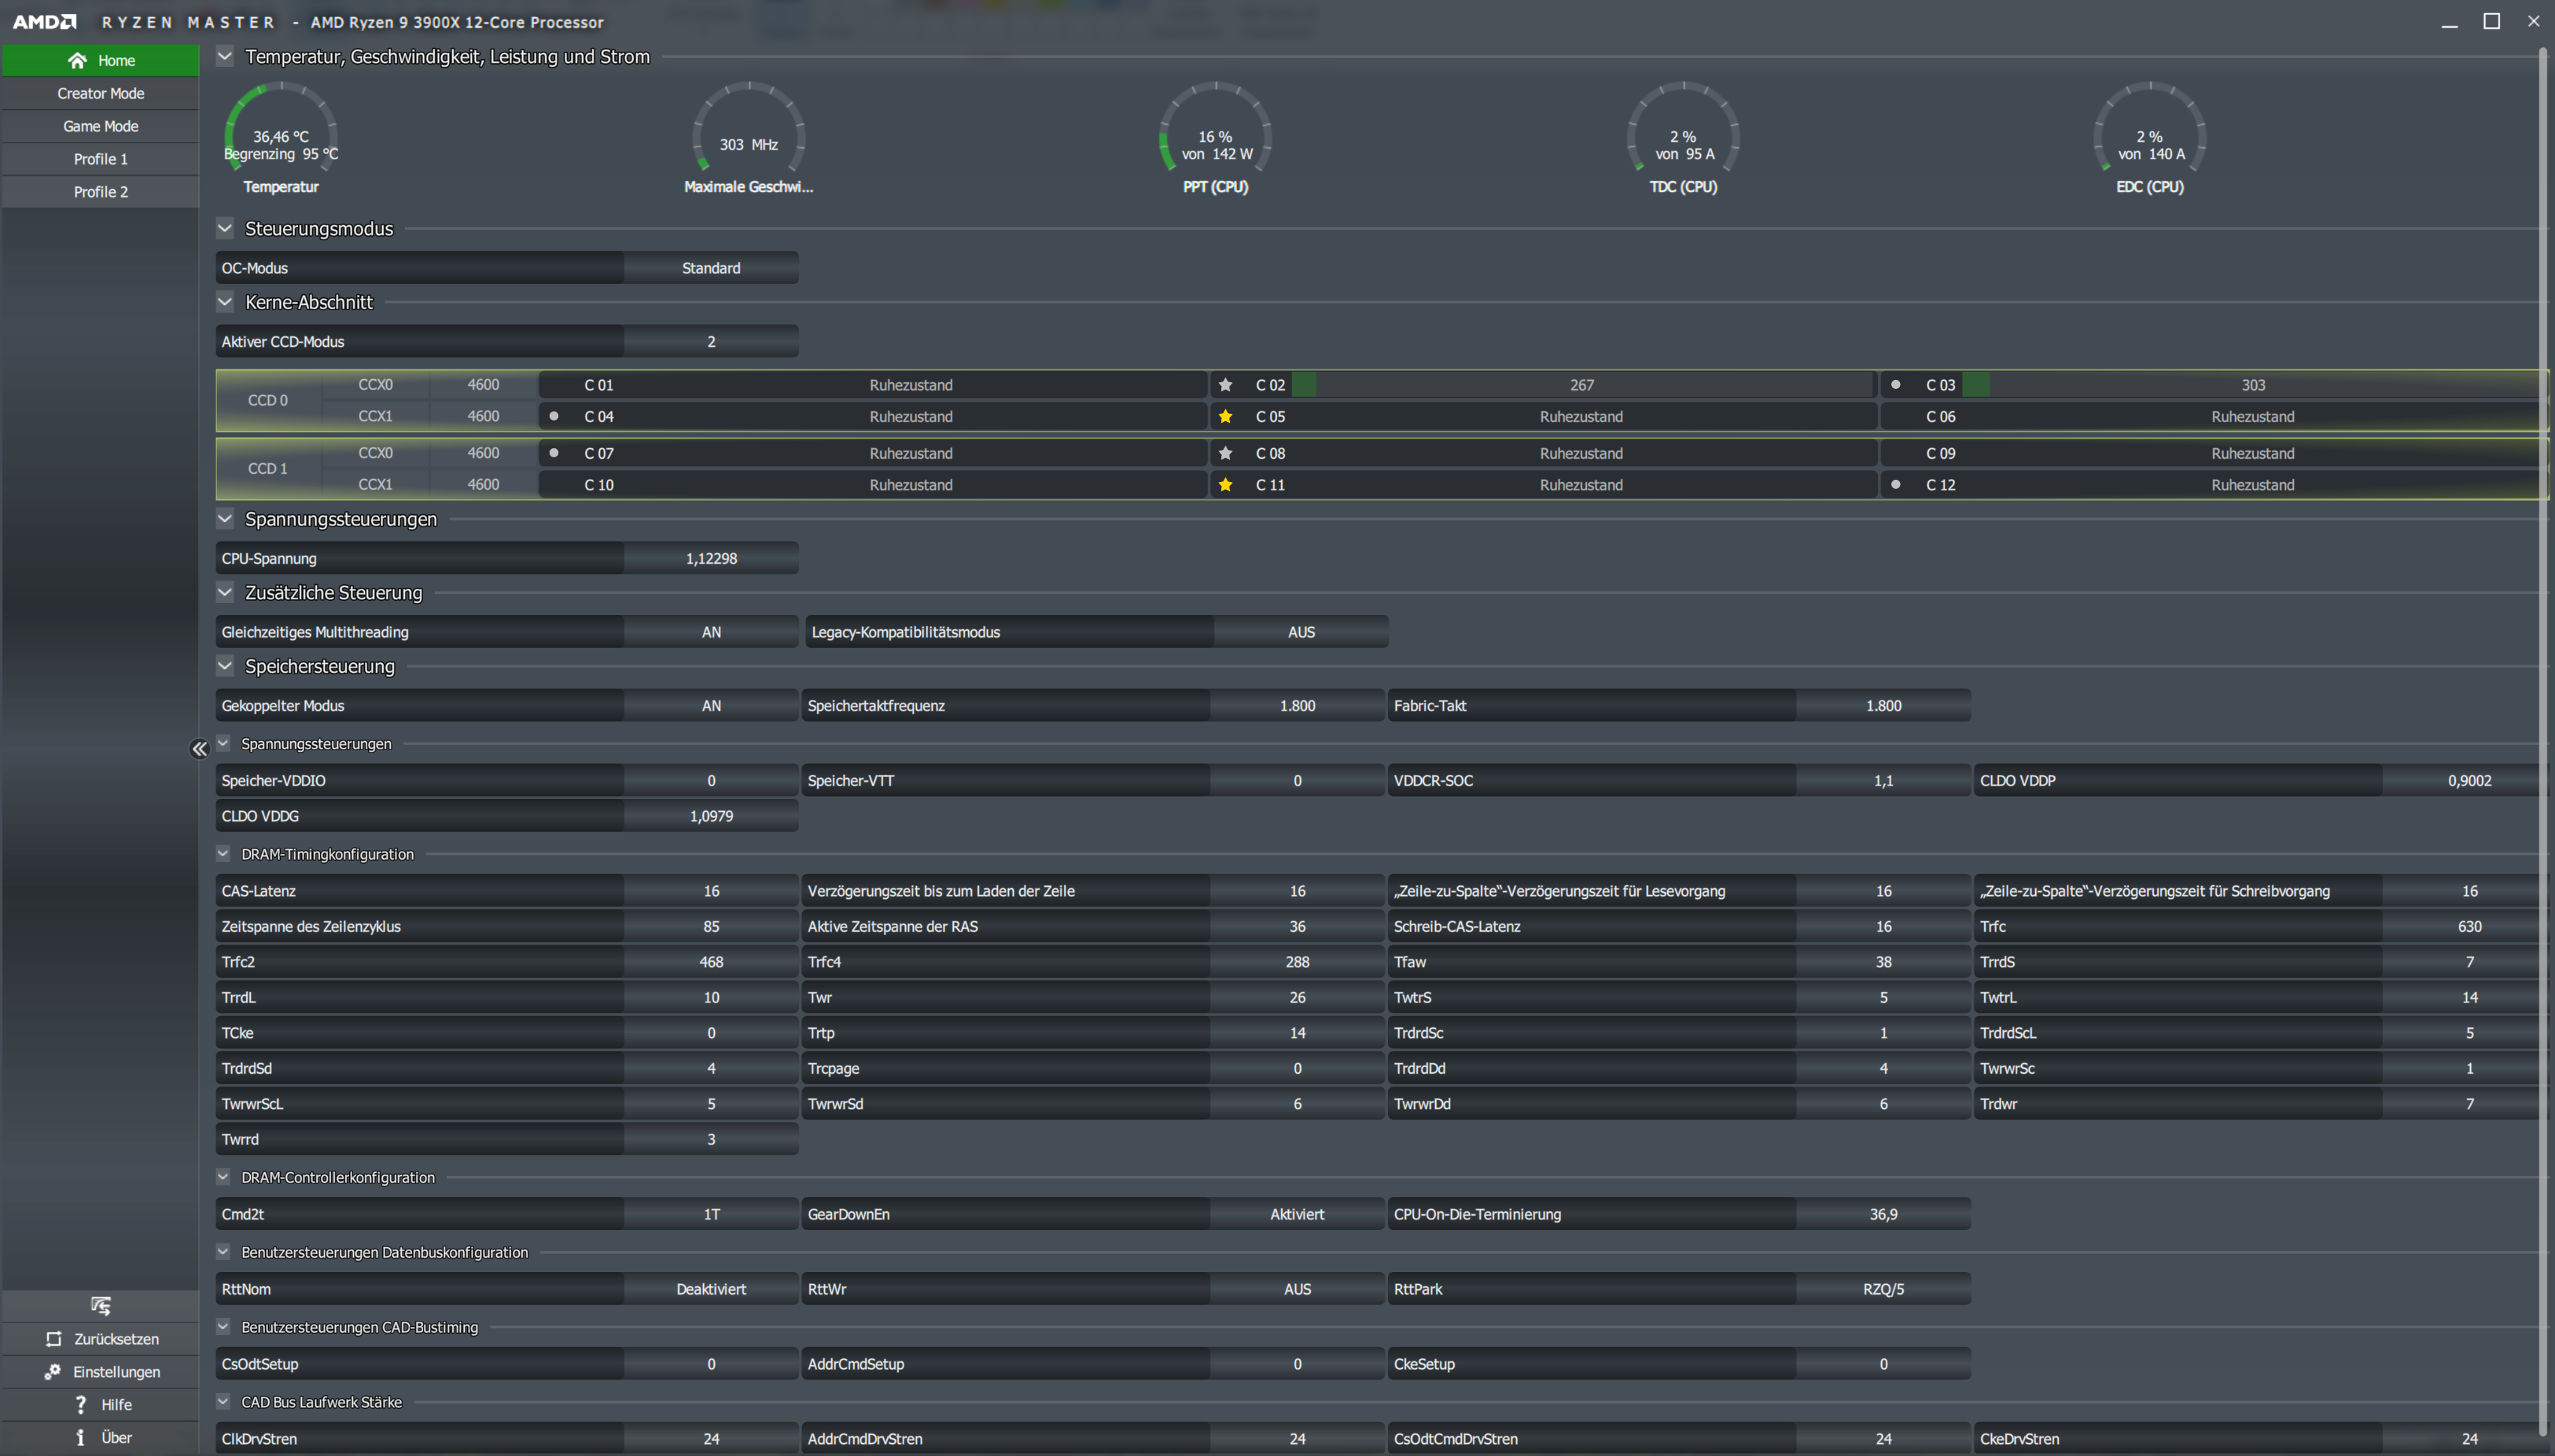Click the gold star next to C 05
Viewport: 2555px width, 1456px height.
(x=1225, y=416)
